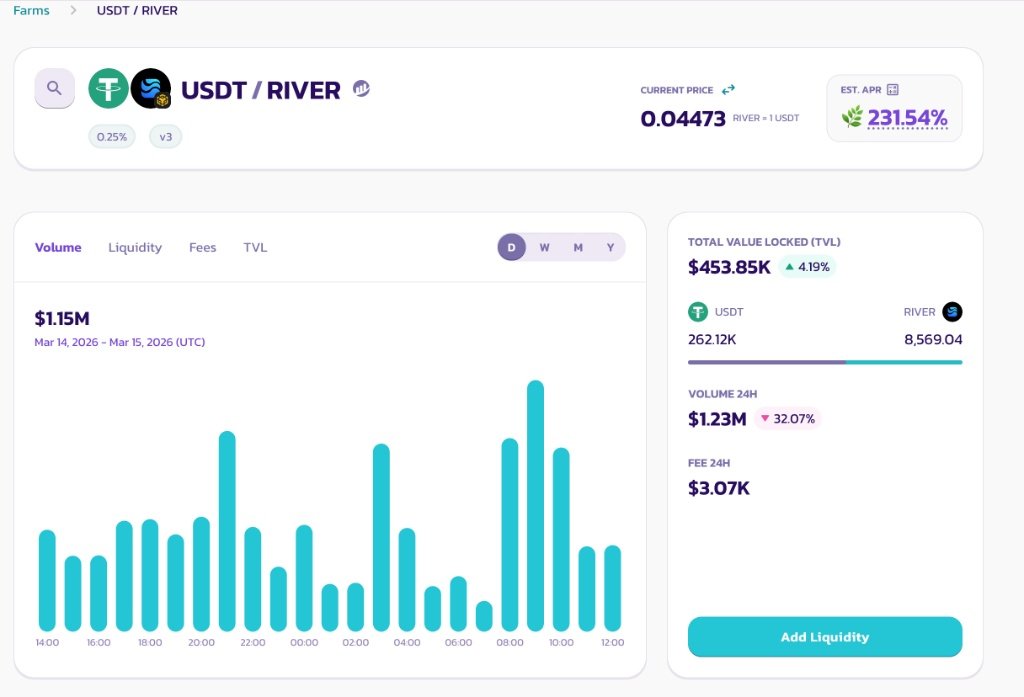Viewport: 1024px width, 697px height.
Task: Click the 4.19% TVL change badge
Action: pos(807,267)
